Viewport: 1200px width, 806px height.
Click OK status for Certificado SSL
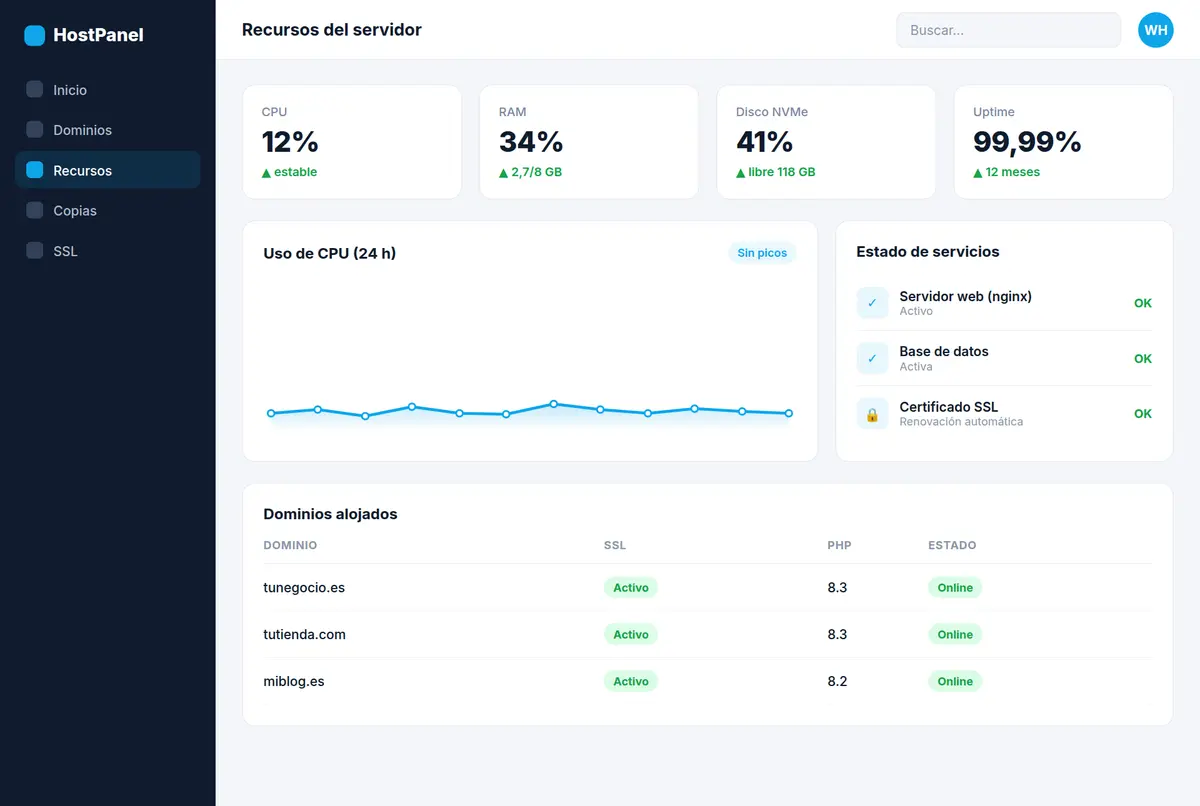click(1143, 414)
